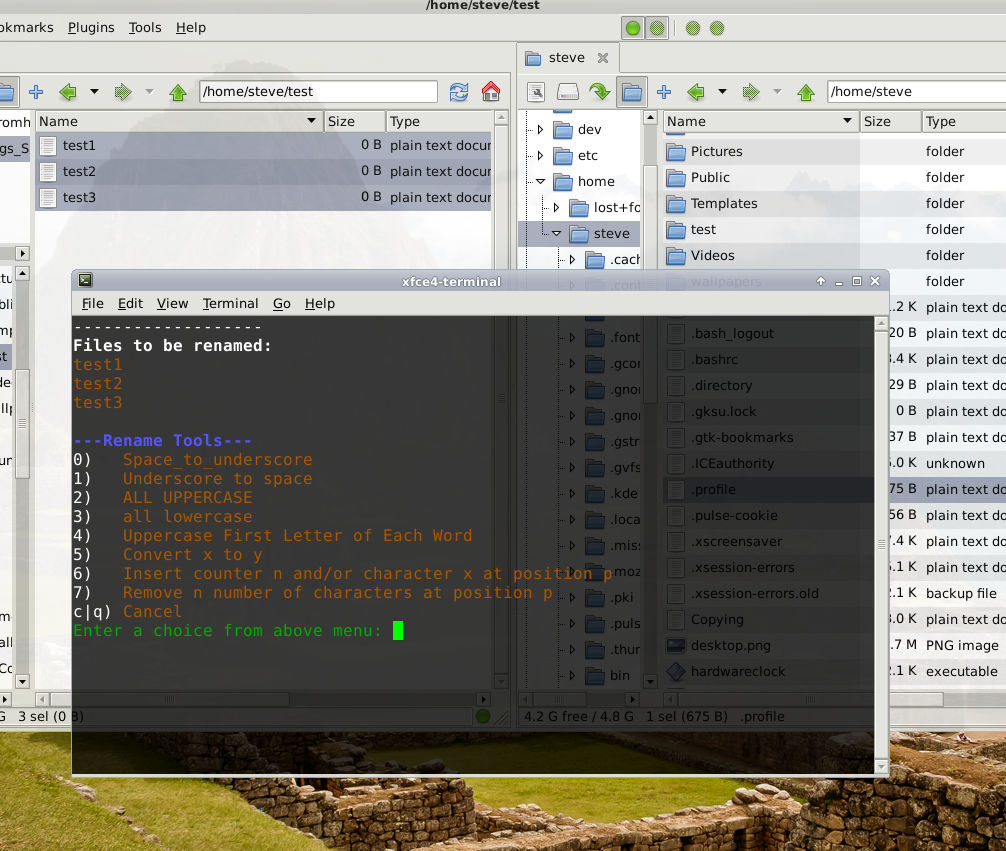The image size is (1006, 851).
Task: Go up one directory from /home/steve/test
Action: (178, 92)
